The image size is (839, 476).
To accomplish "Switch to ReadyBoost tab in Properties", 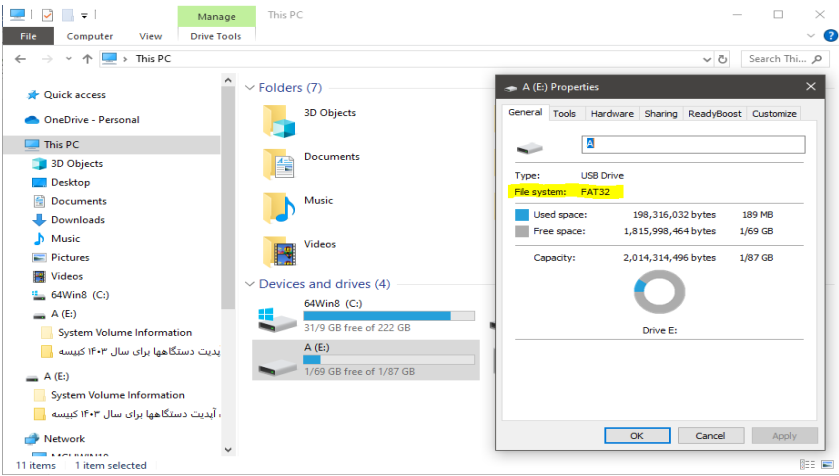I will (714, 113).
